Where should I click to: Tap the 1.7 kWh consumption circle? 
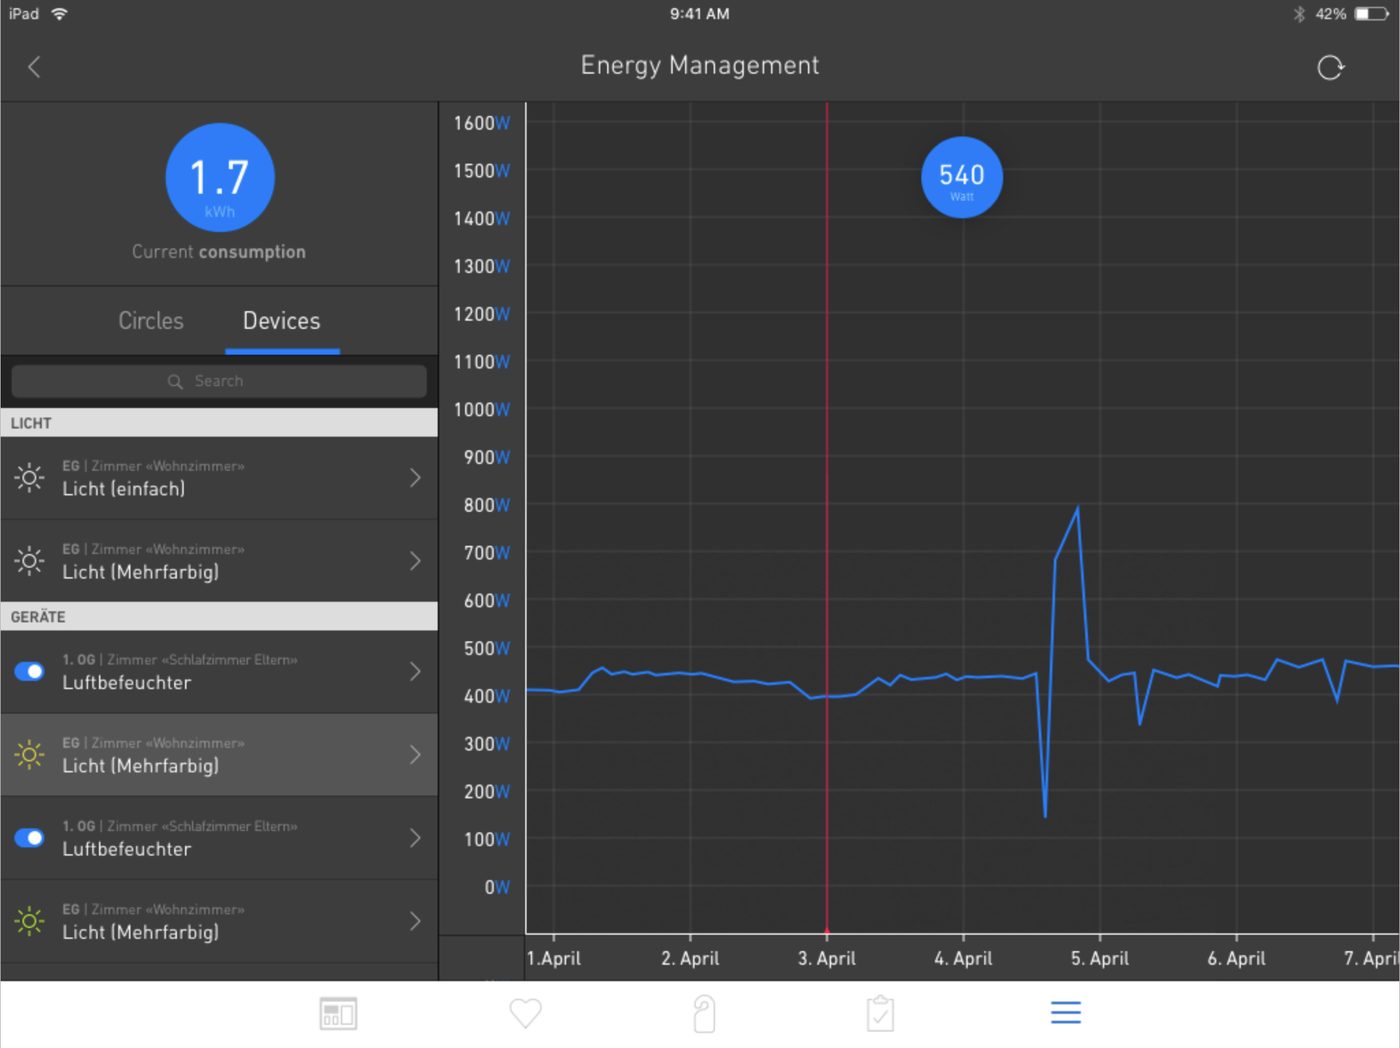(220, 178)
